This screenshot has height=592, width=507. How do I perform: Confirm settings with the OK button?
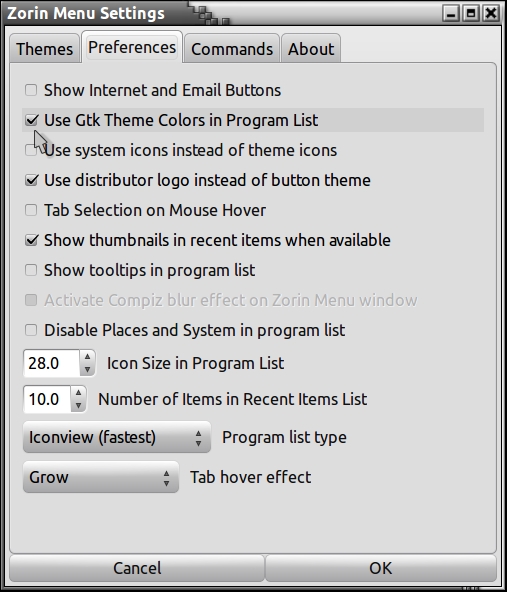click(x=381, y=568)
